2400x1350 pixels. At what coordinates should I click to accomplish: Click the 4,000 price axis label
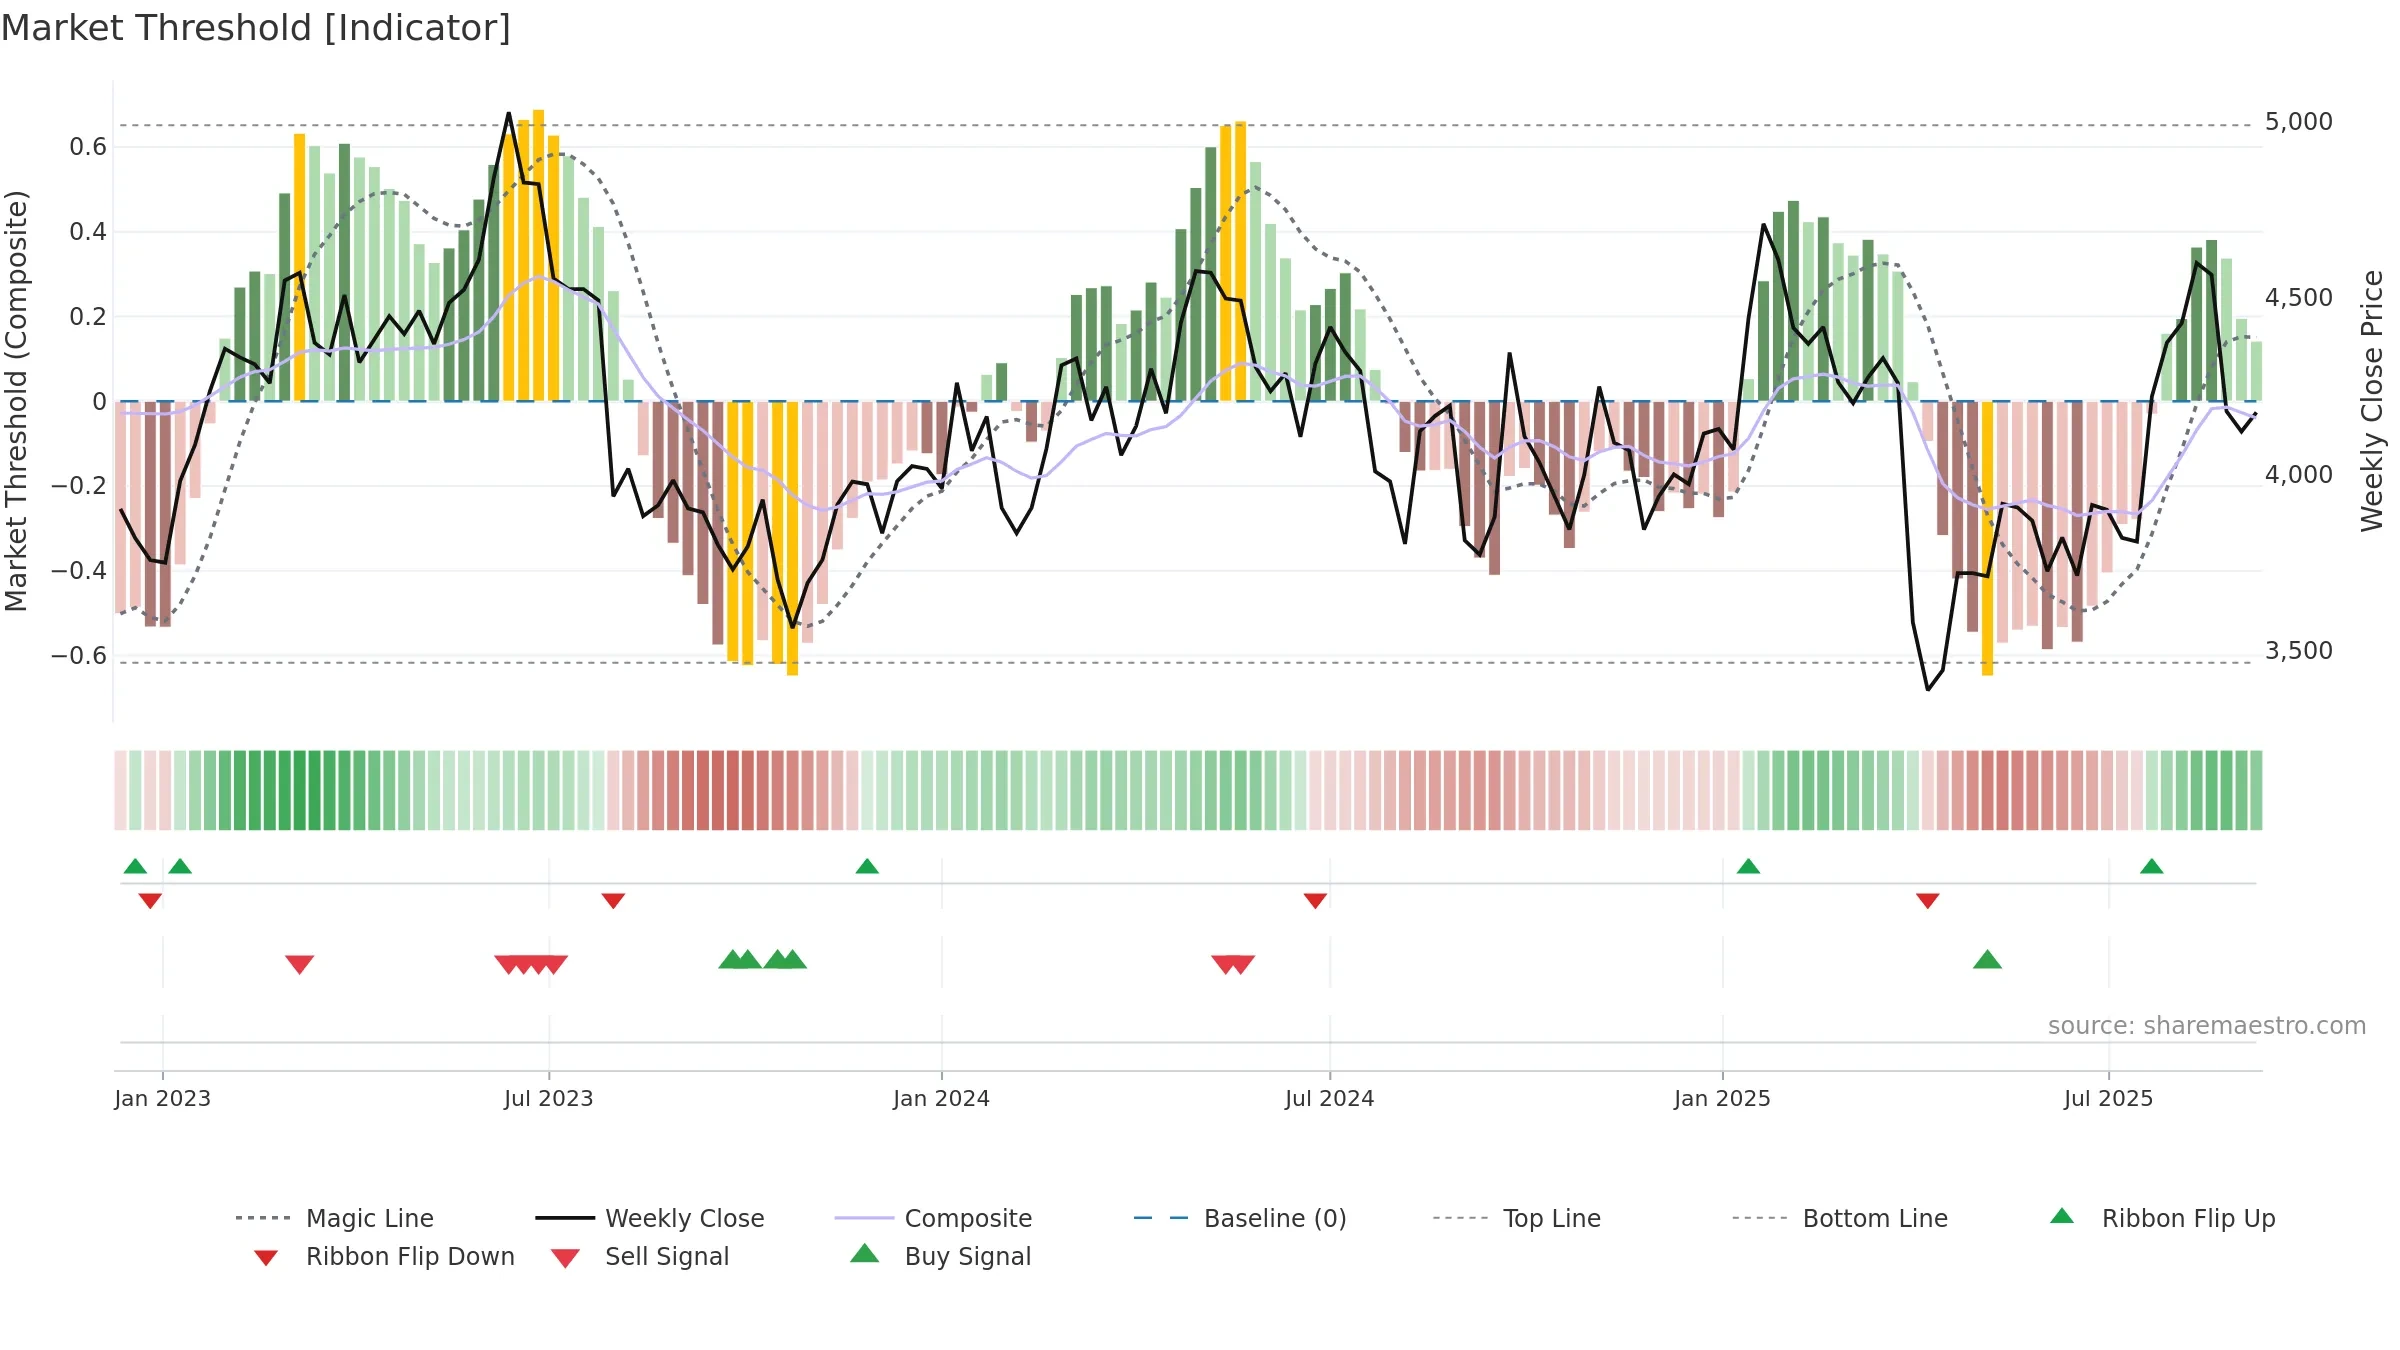click(2298, 475)
